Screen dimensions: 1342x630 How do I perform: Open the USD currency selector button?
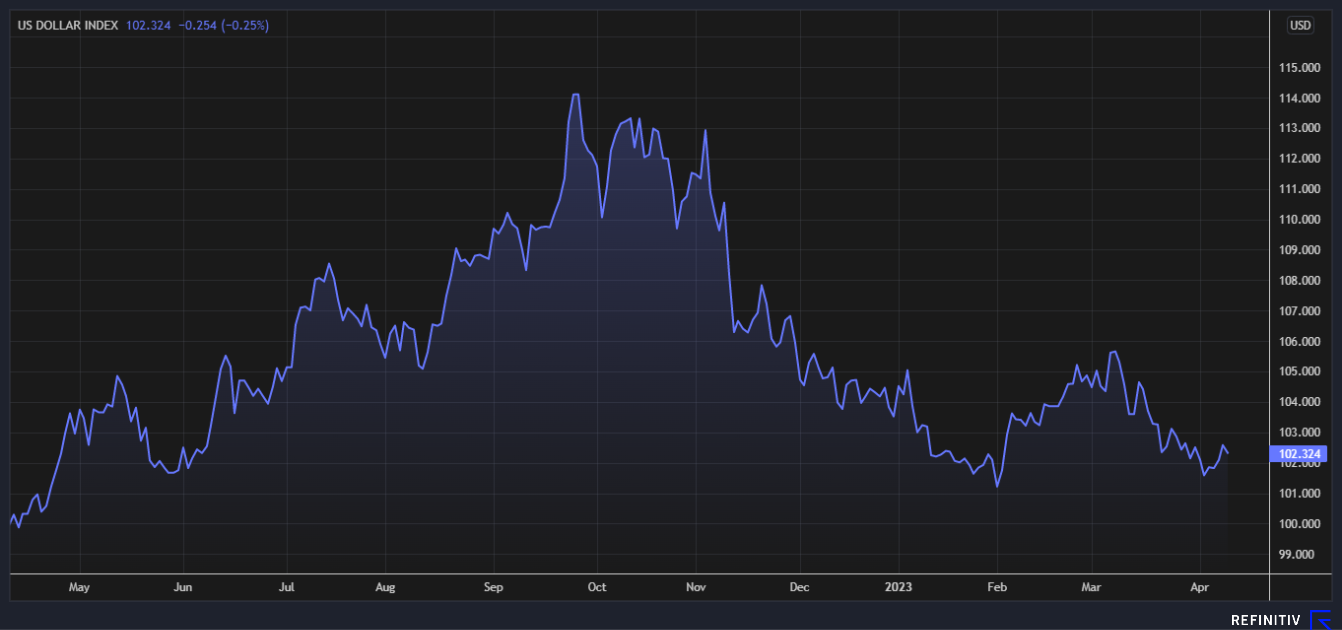coord(1300,25)
